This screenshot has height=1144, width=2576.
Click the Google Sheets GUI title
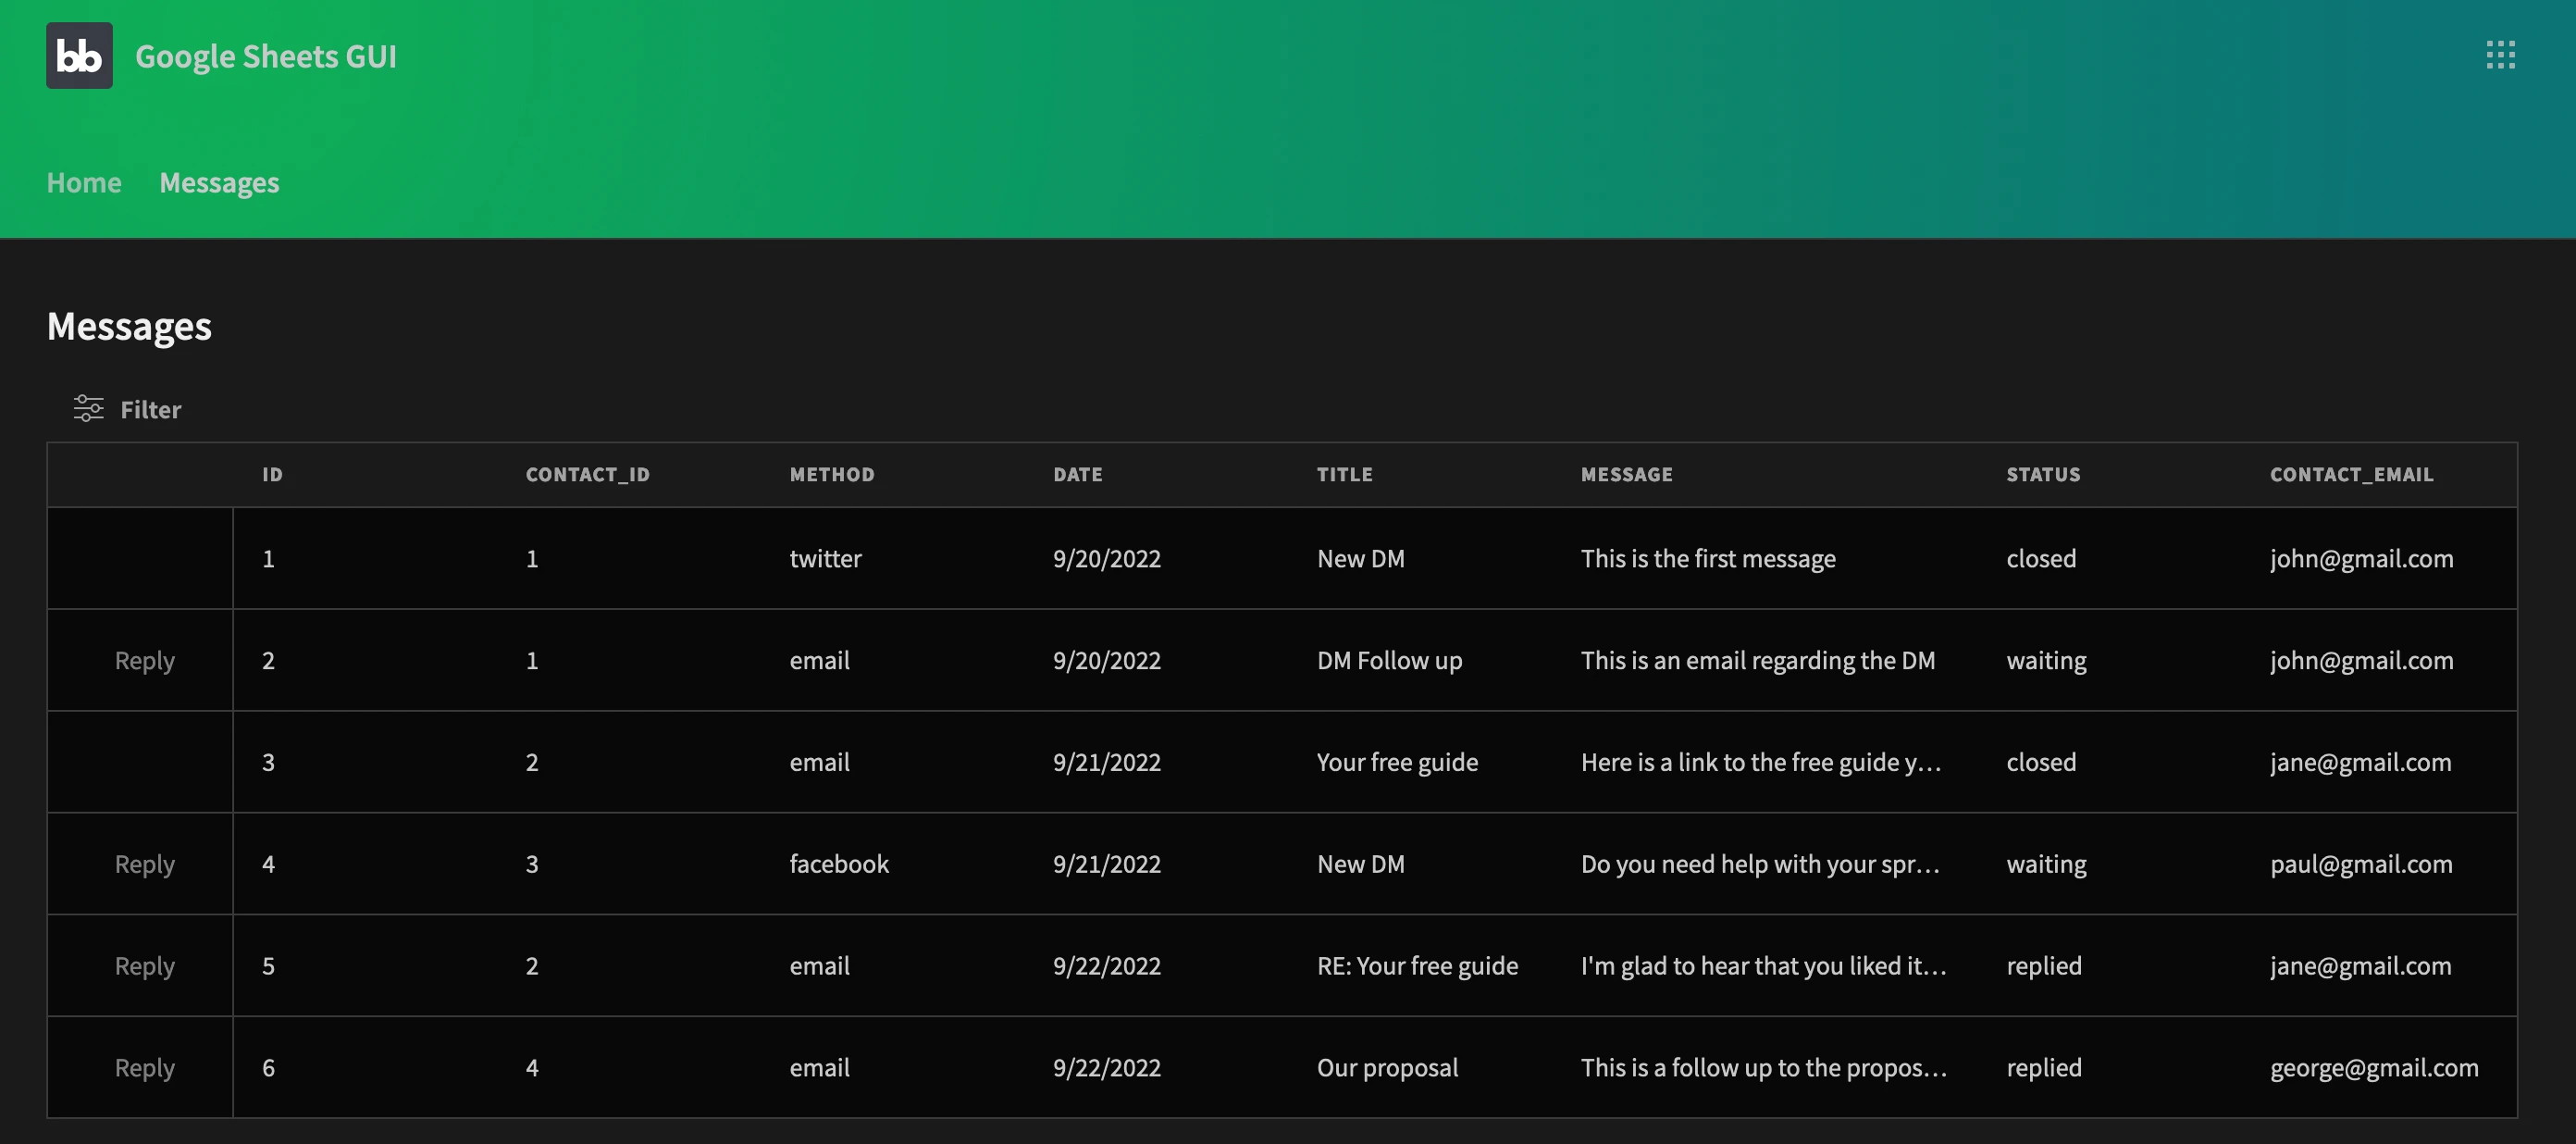(x=266, y=56)
